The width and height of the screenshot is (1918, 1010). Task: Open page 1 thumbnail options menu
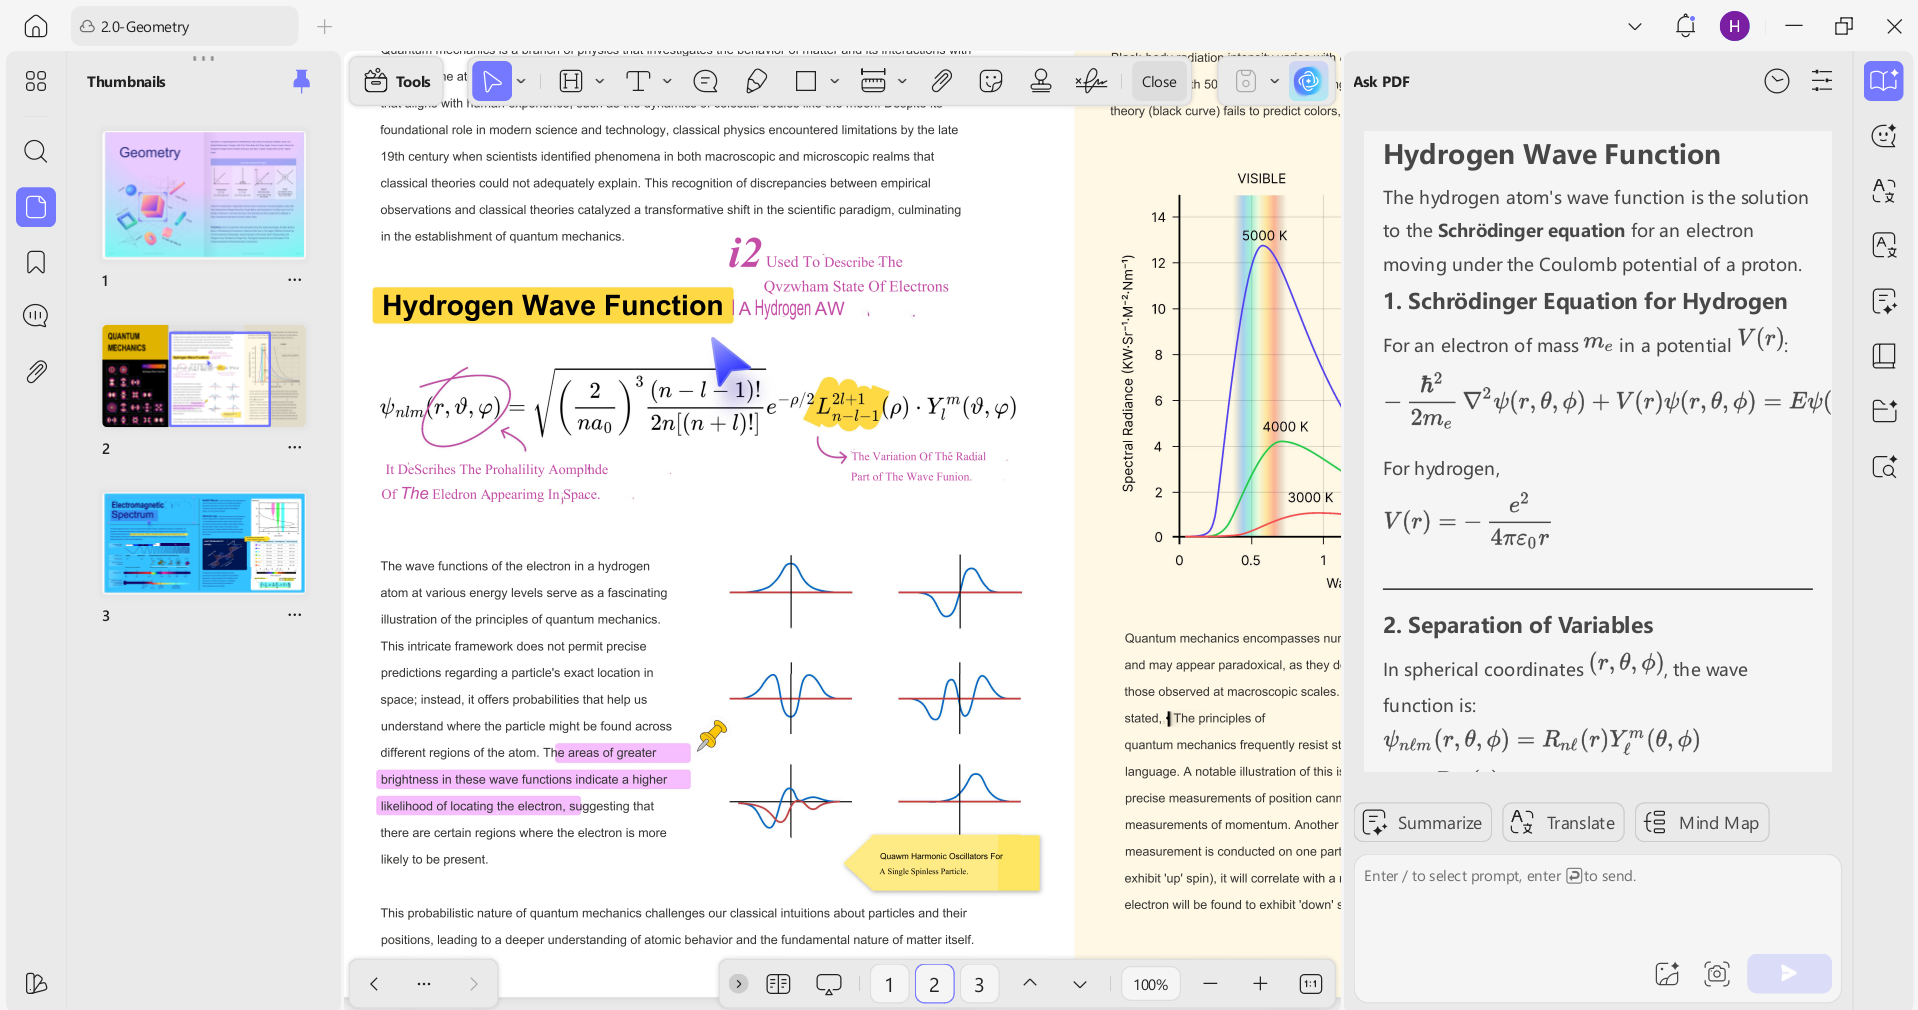[295, 280]
